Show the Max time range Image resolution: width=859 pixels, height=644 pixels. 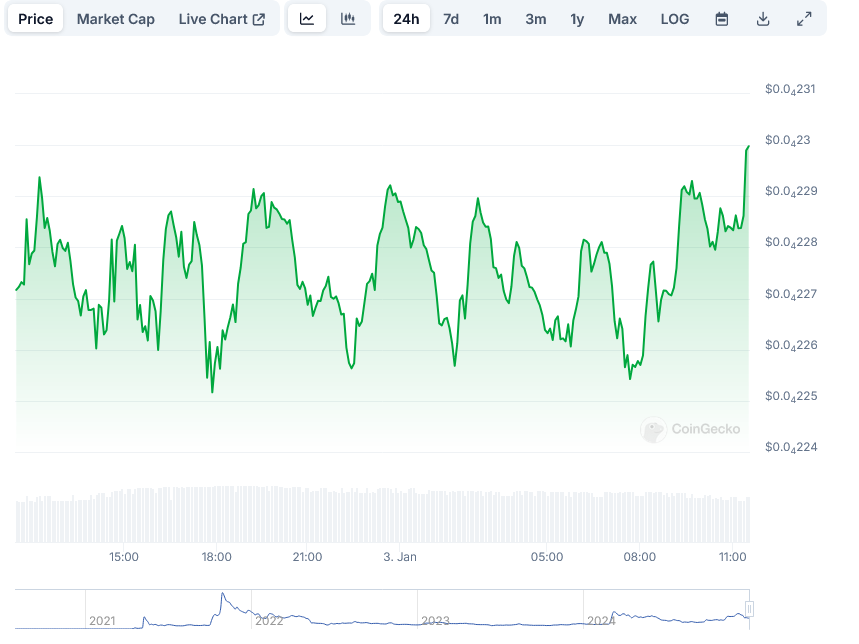[622, 19]
